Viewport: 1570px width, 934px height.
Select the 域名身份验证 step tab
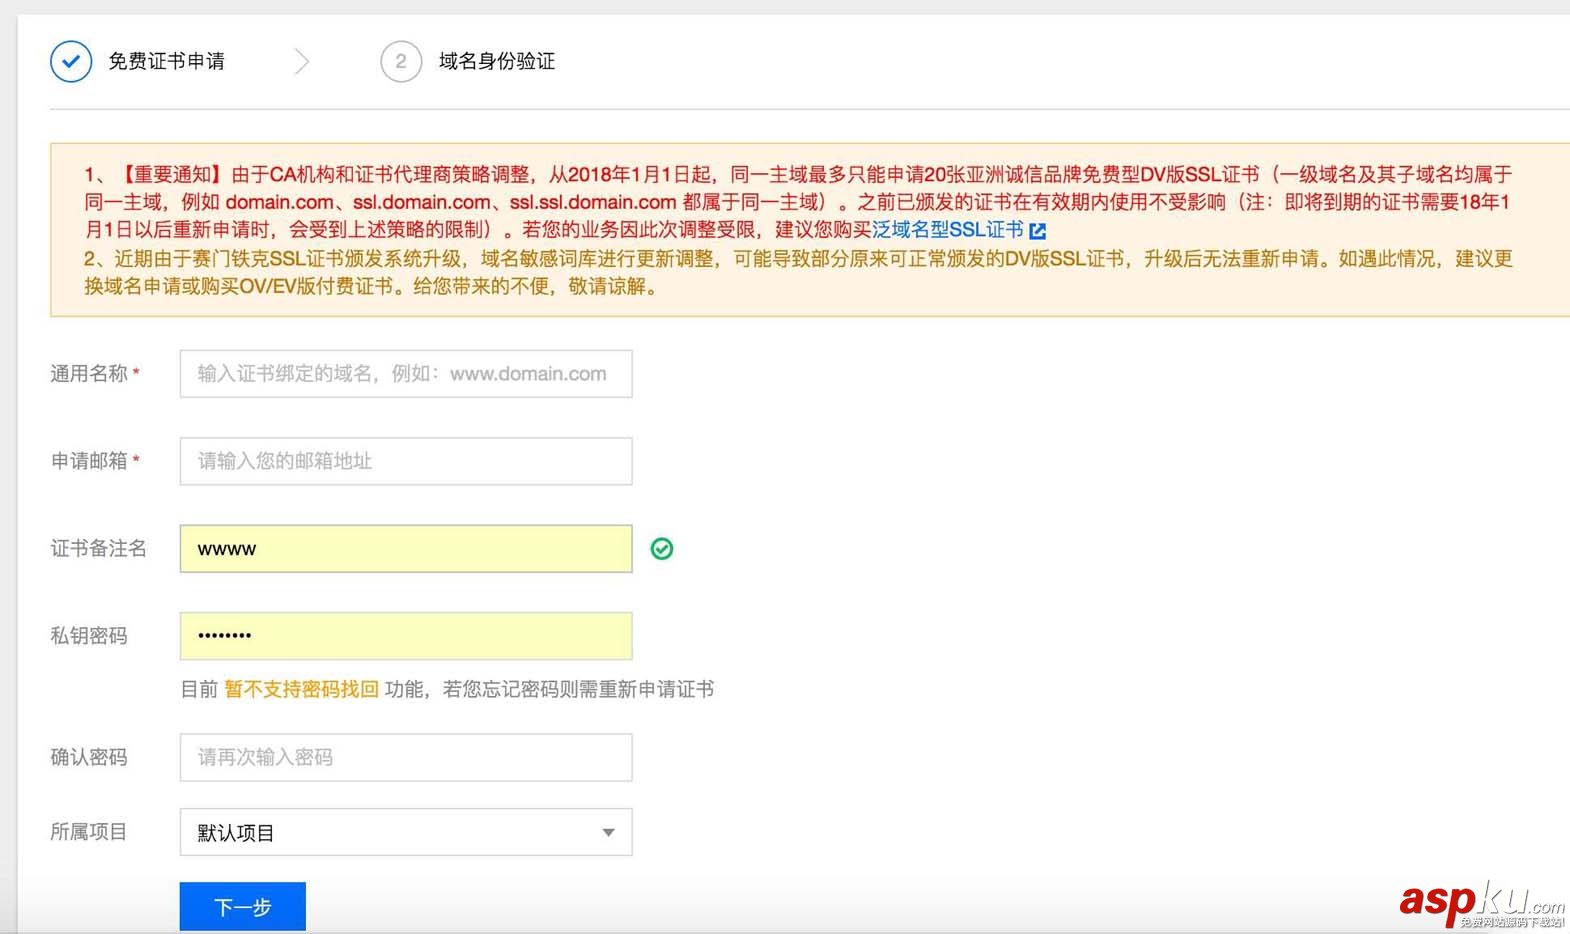point(496,62)
